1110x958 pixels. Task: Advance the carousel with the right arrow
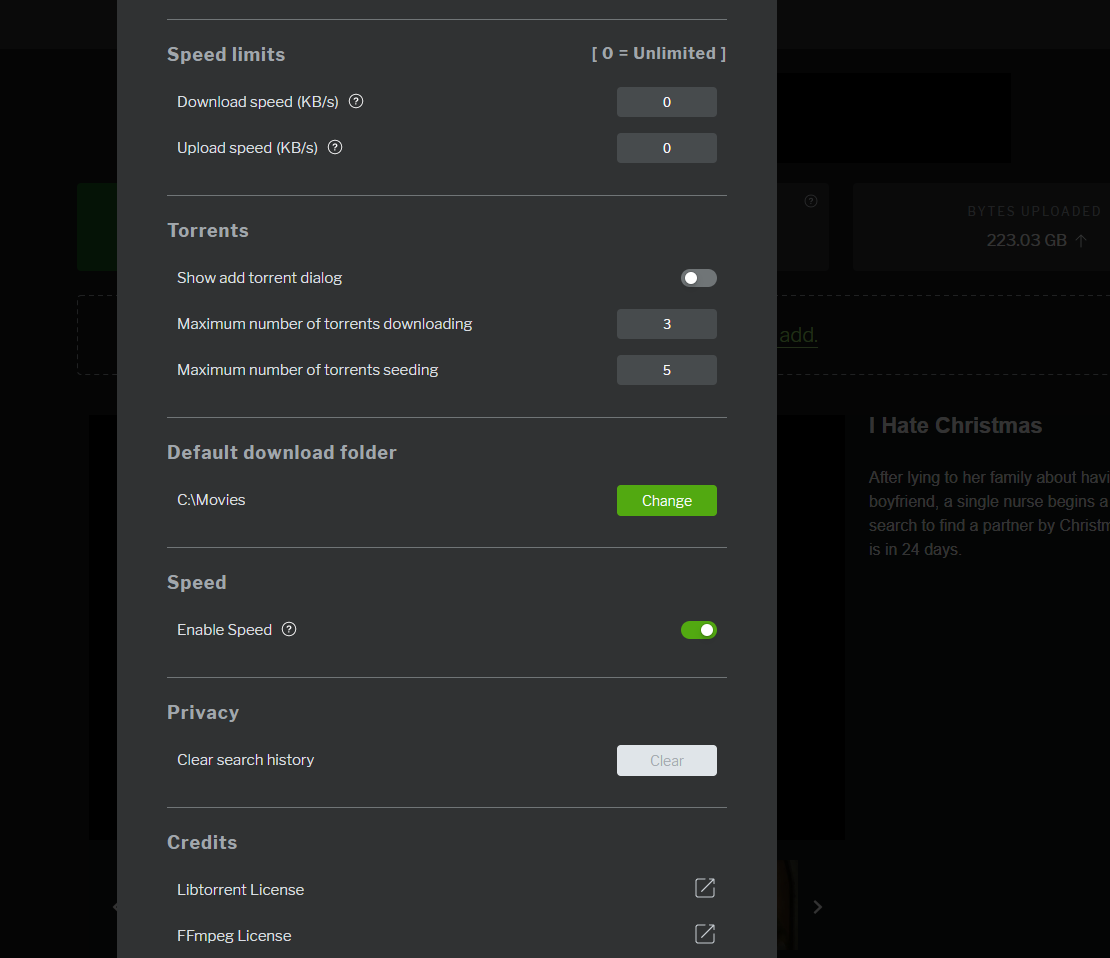[x=817, y=906]
